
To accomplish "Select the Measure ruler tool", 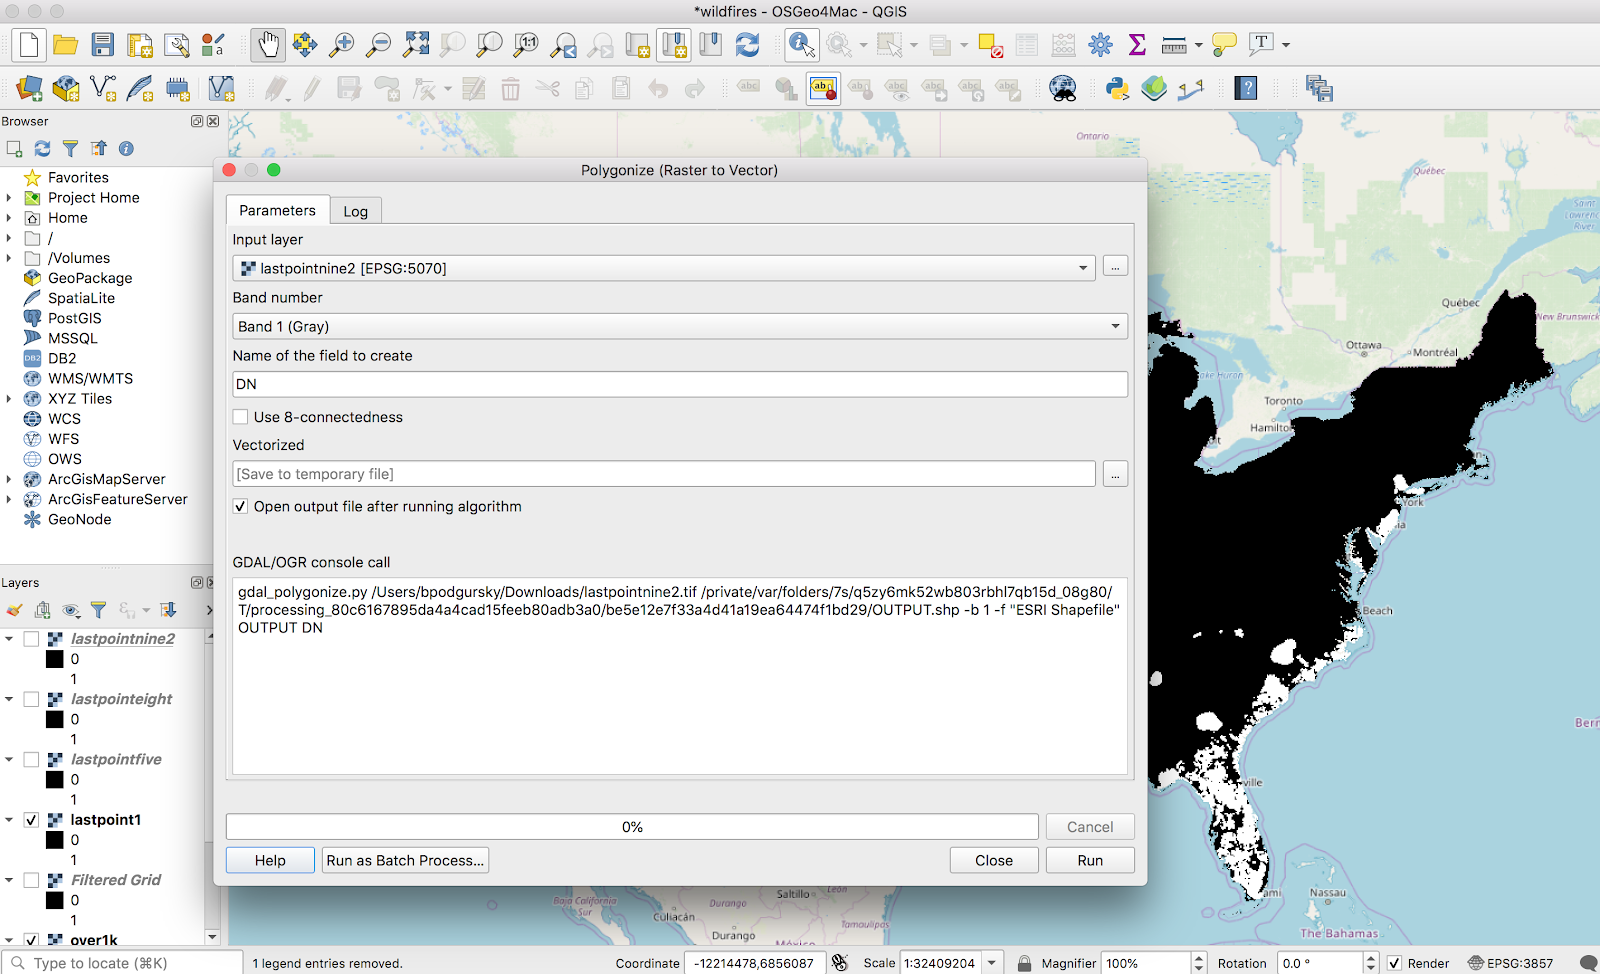I will pos(1174,45).
